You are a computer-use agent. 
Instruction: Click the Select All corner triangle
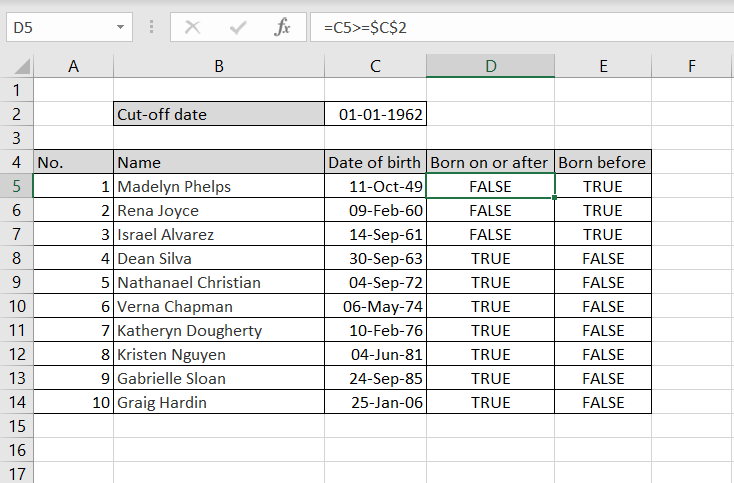click(x=22, y=66)
